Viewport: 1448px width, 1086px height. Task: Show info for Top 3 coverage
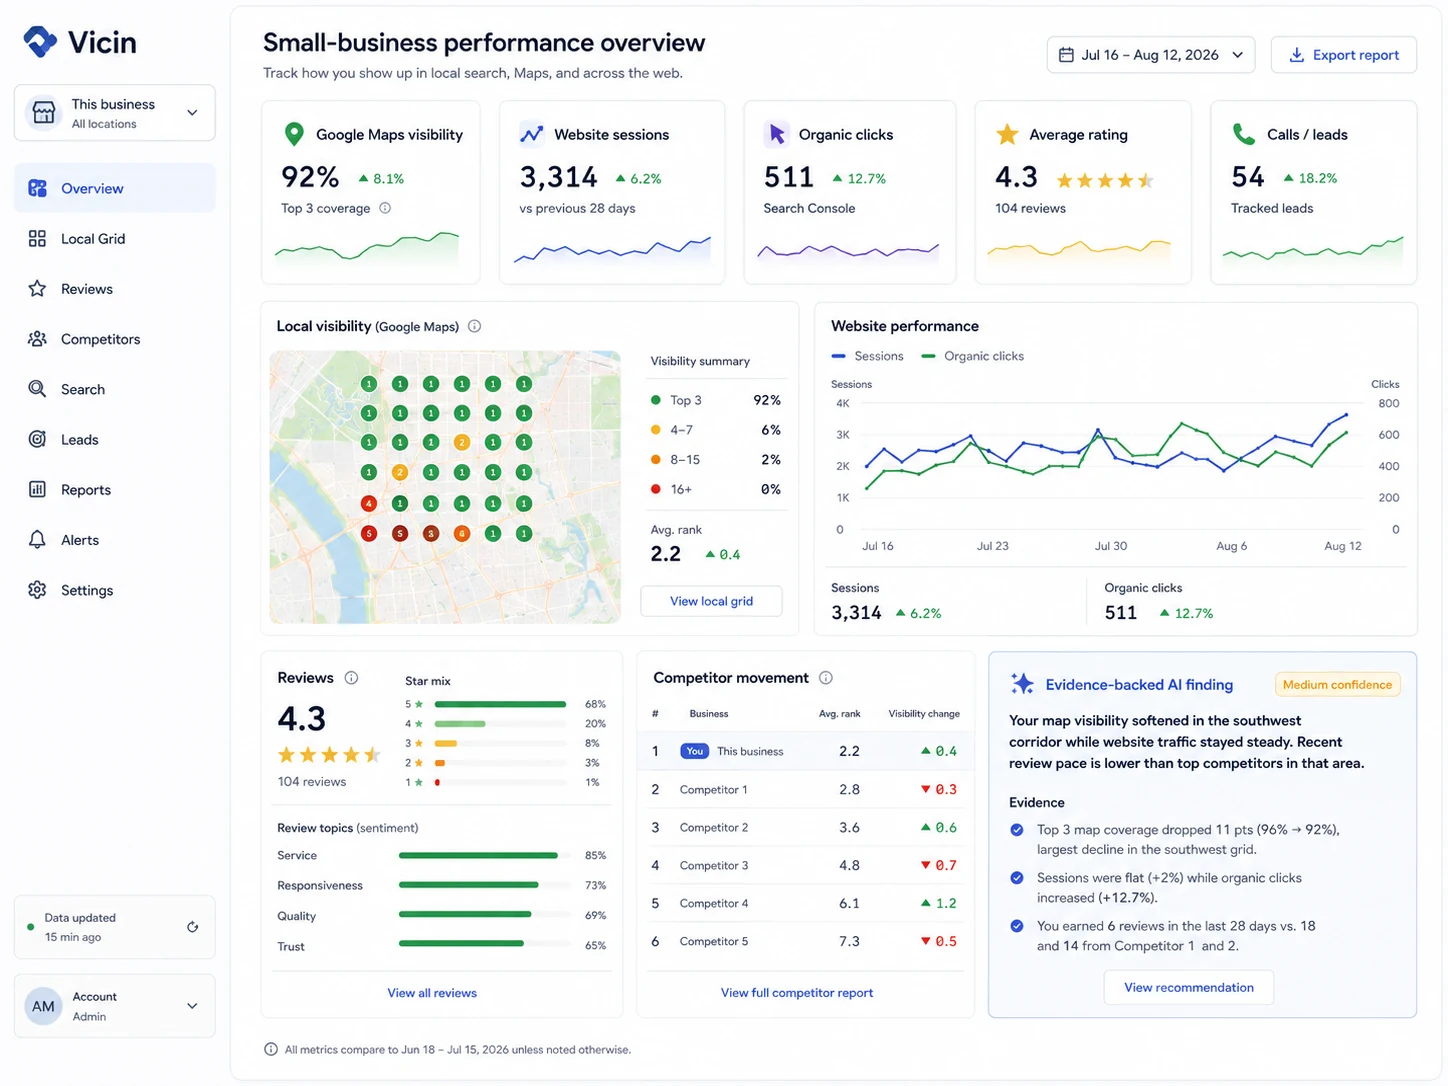[x=385, y=208]
